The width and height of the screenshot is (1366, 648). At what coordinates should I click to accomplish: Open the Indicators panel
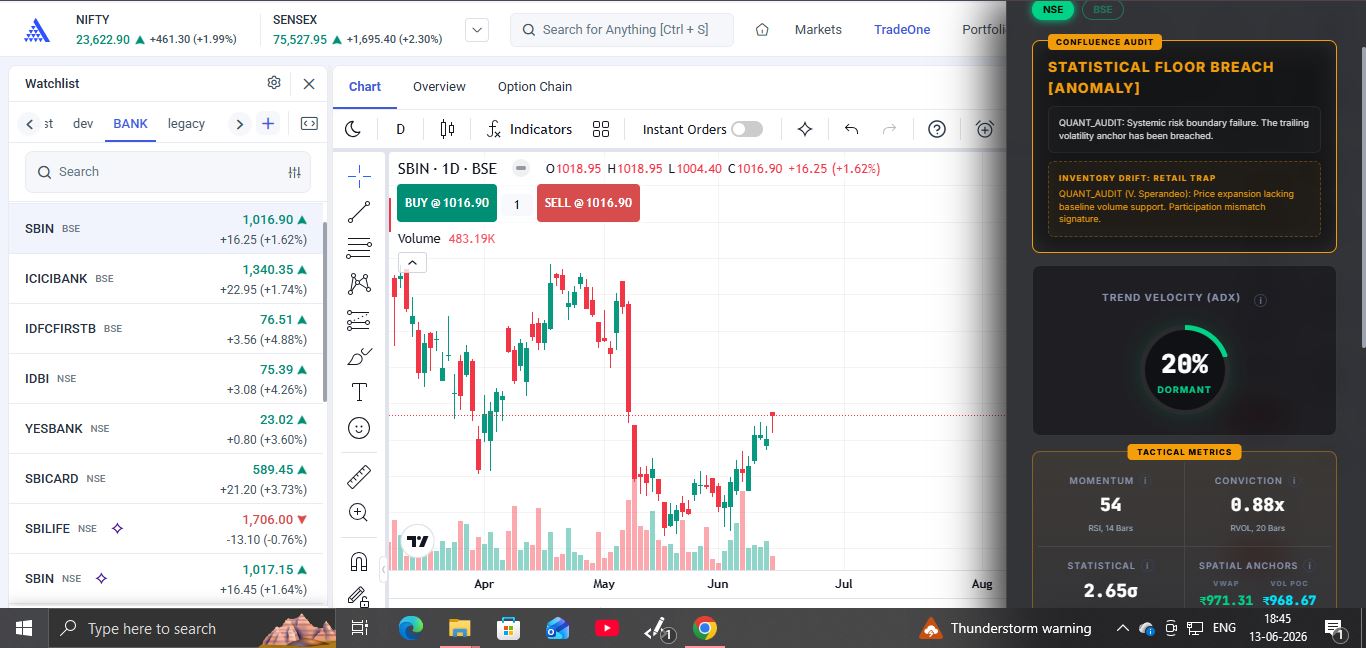[529, 129]
